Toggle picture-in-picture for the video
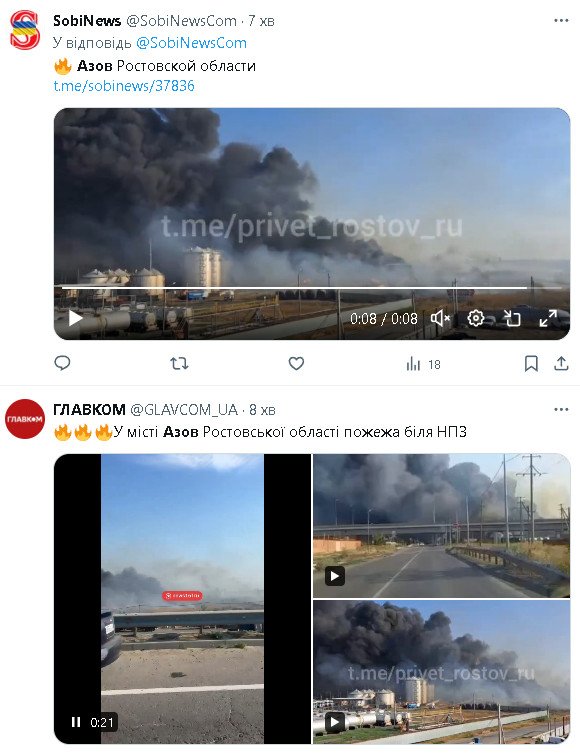The width and height of the screenshot is (580, 753). click(x=512, y=318)
